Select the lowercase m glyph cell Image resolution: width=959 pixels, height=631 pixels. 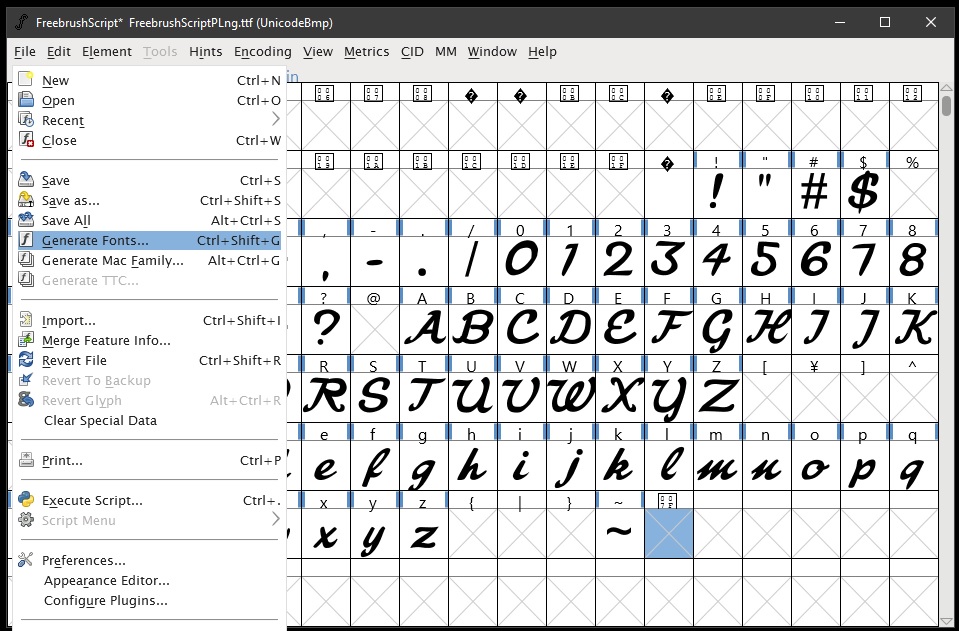pyautogui.click(x=717, y=464)
